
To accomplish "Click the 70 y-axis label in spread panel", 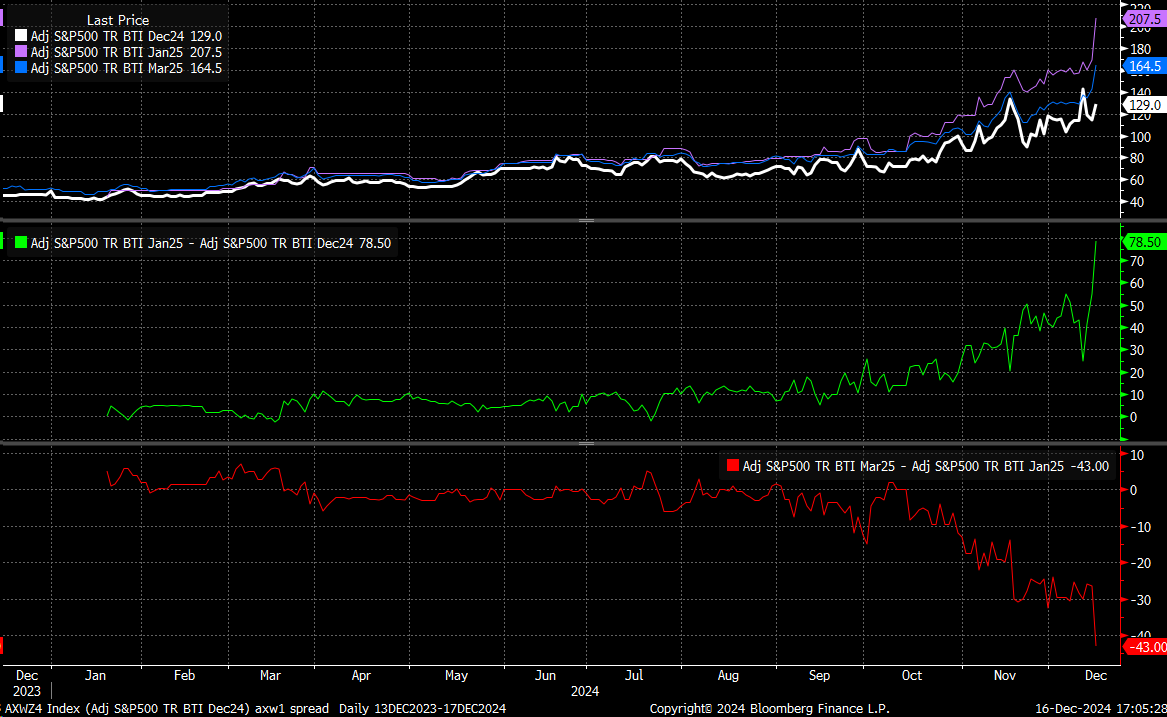I will [1137, 261].
